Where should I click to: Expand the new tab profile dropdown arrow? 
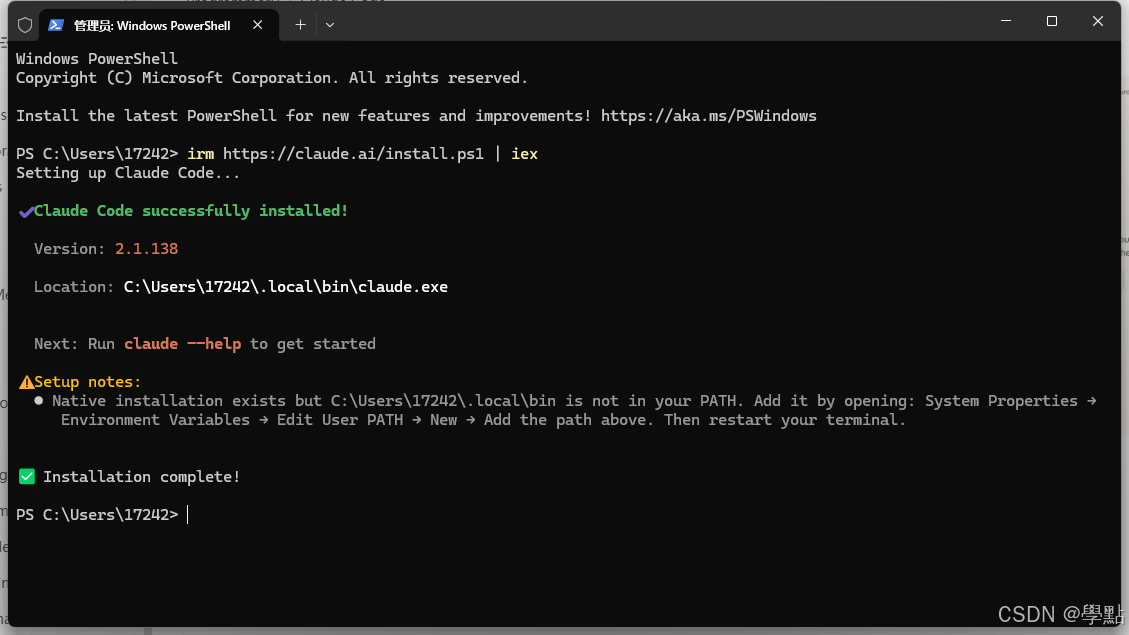point(330,25)
